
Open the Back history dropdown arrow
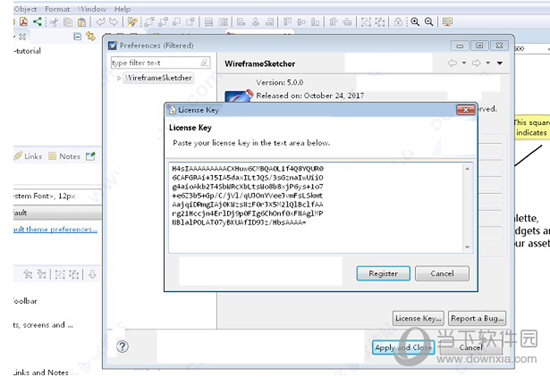pyautogui.click(x=464, y=63)
